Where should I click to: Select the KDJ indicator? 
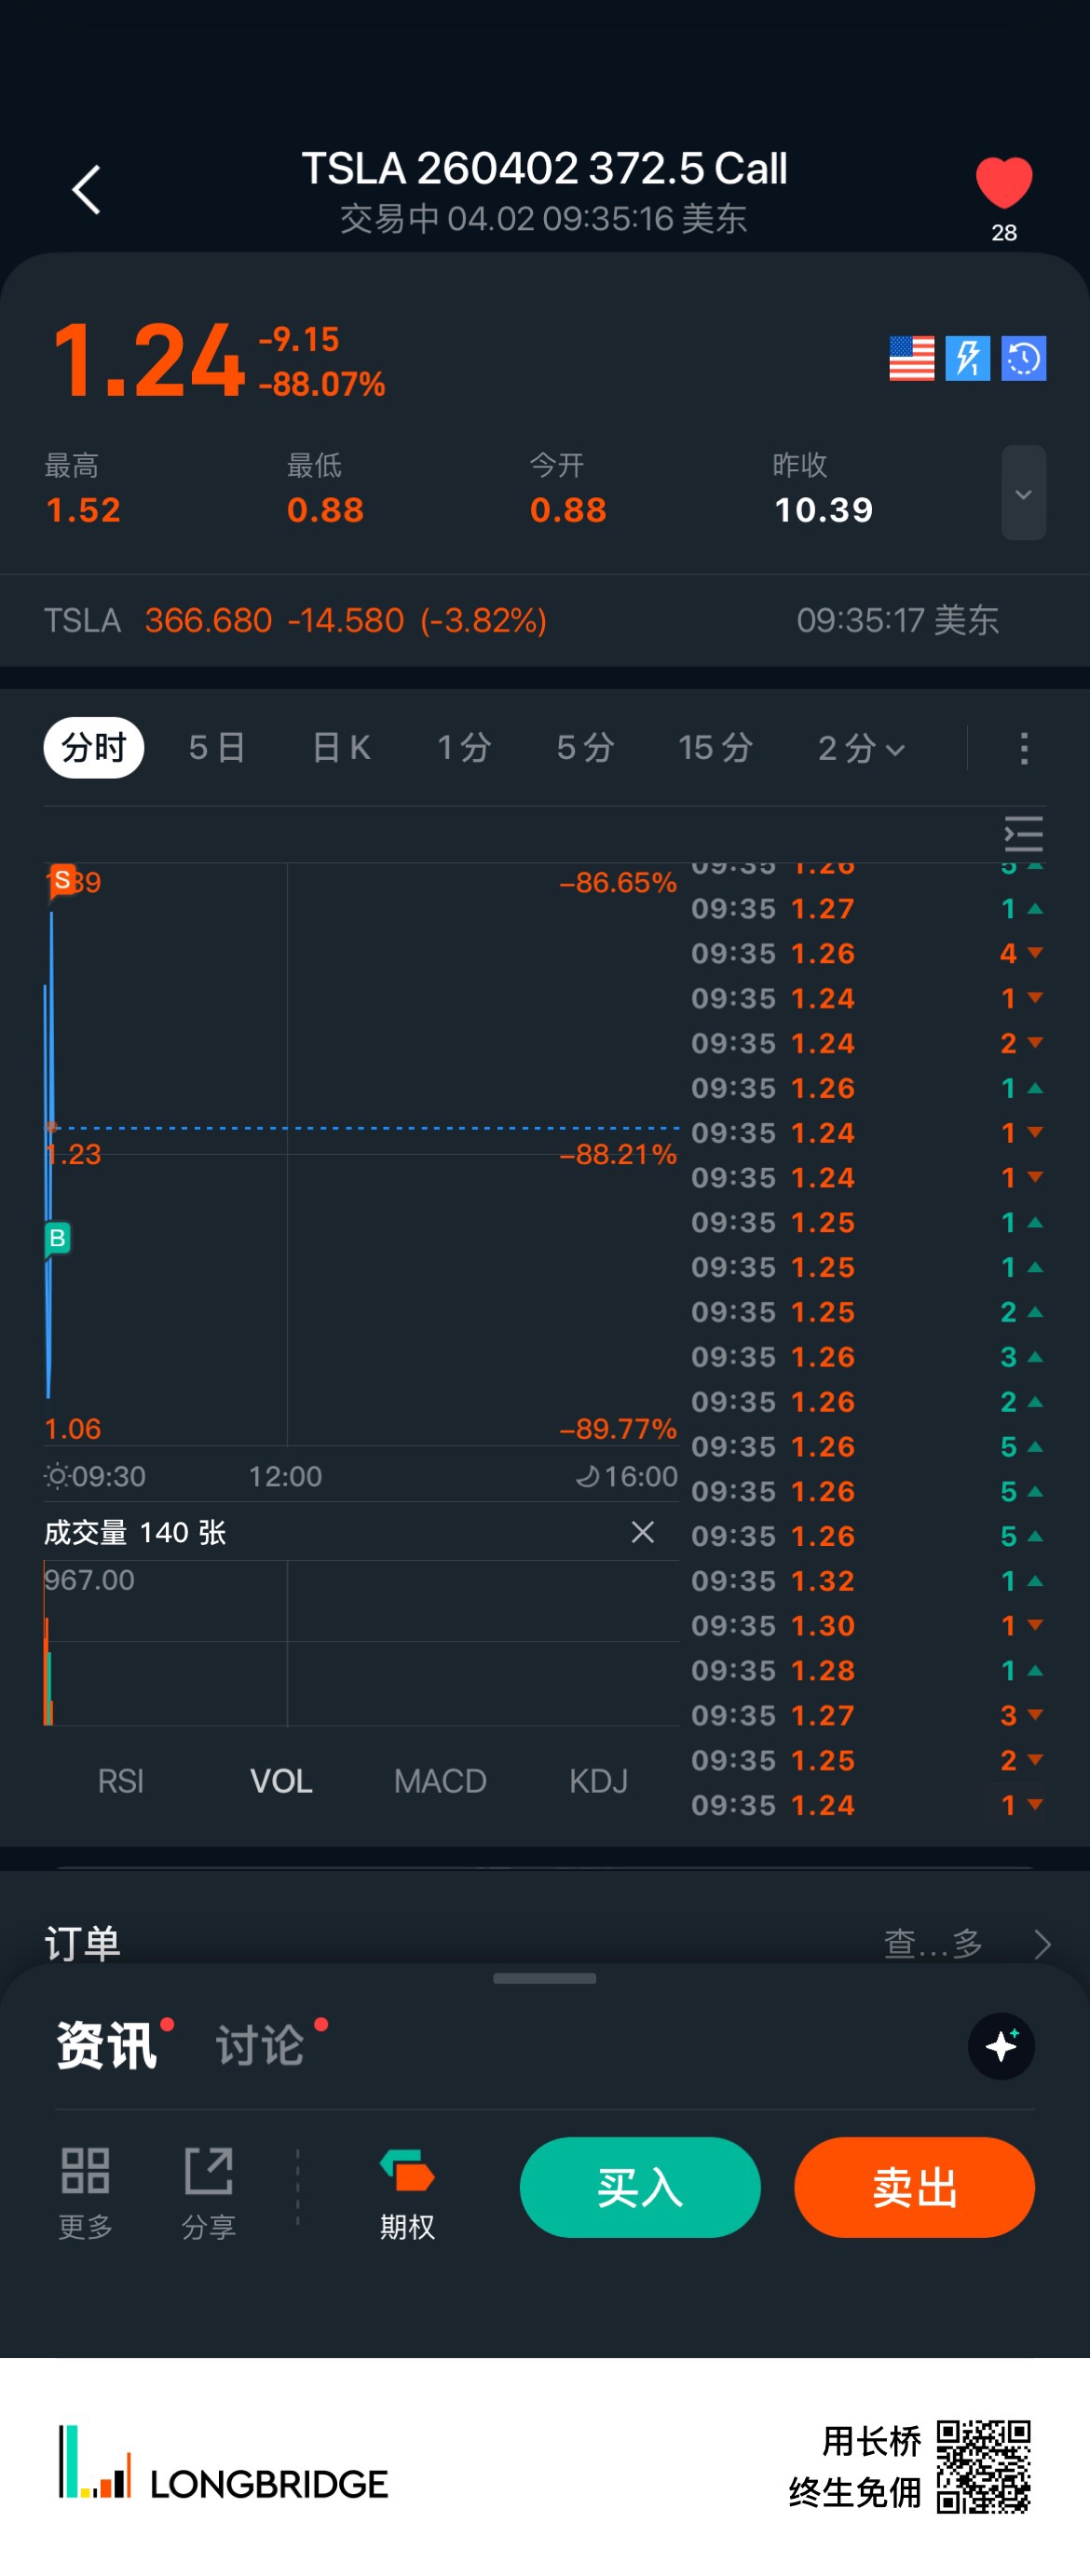(x=598, y=1781)
